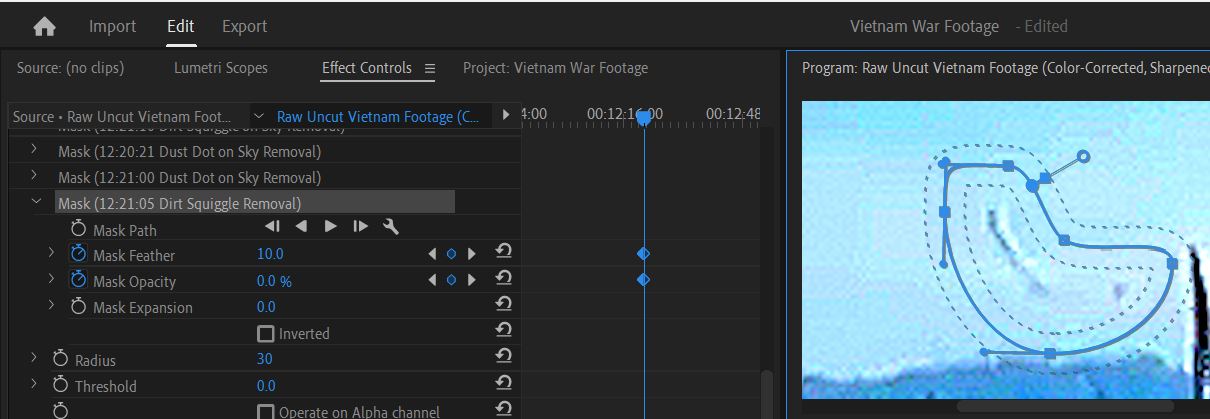Add or remove Mask Opacity keyframe
This screenshot has width=1210, height=419.
pyautogui.click(x=451, y=280)
